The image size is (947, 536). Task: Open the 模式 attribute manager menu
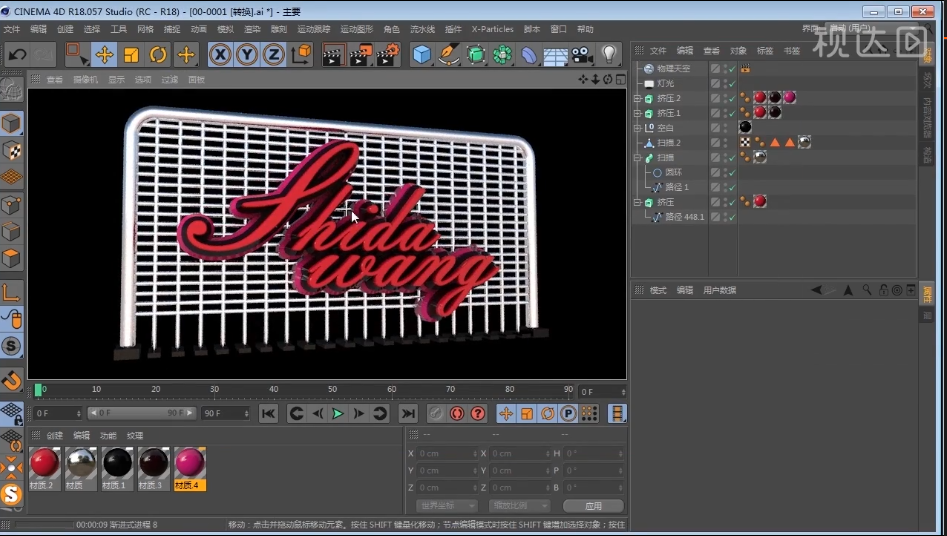tap(658, 291)
